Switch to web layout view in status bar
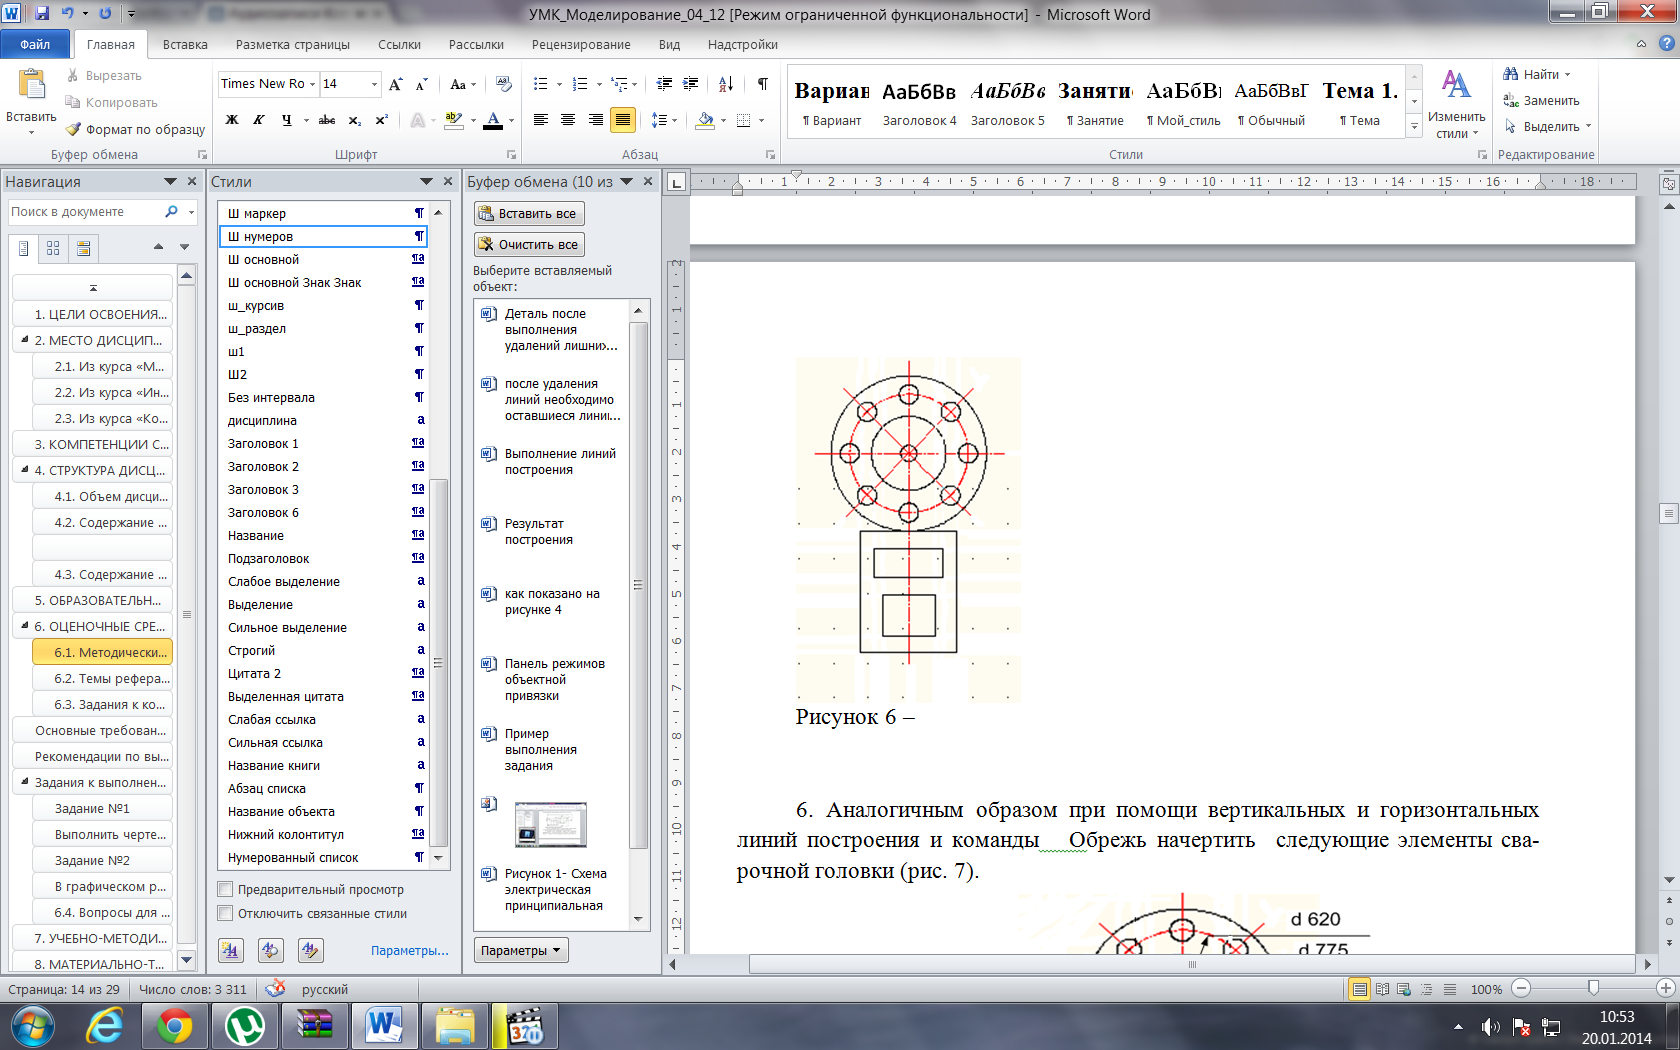Viewport: 1680px width, 1050px height. pos(1404,989)
